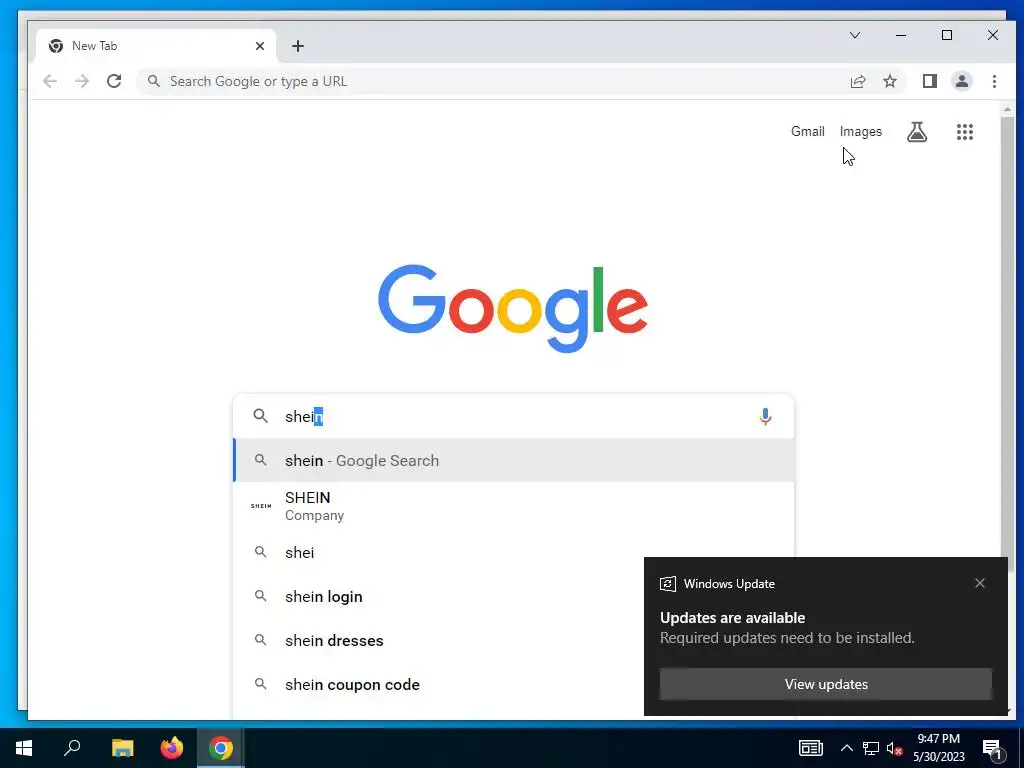1024x768 pixels.
Task: Choose 'shein - Google Search' suggestion
Action: [x=513, y=460]
